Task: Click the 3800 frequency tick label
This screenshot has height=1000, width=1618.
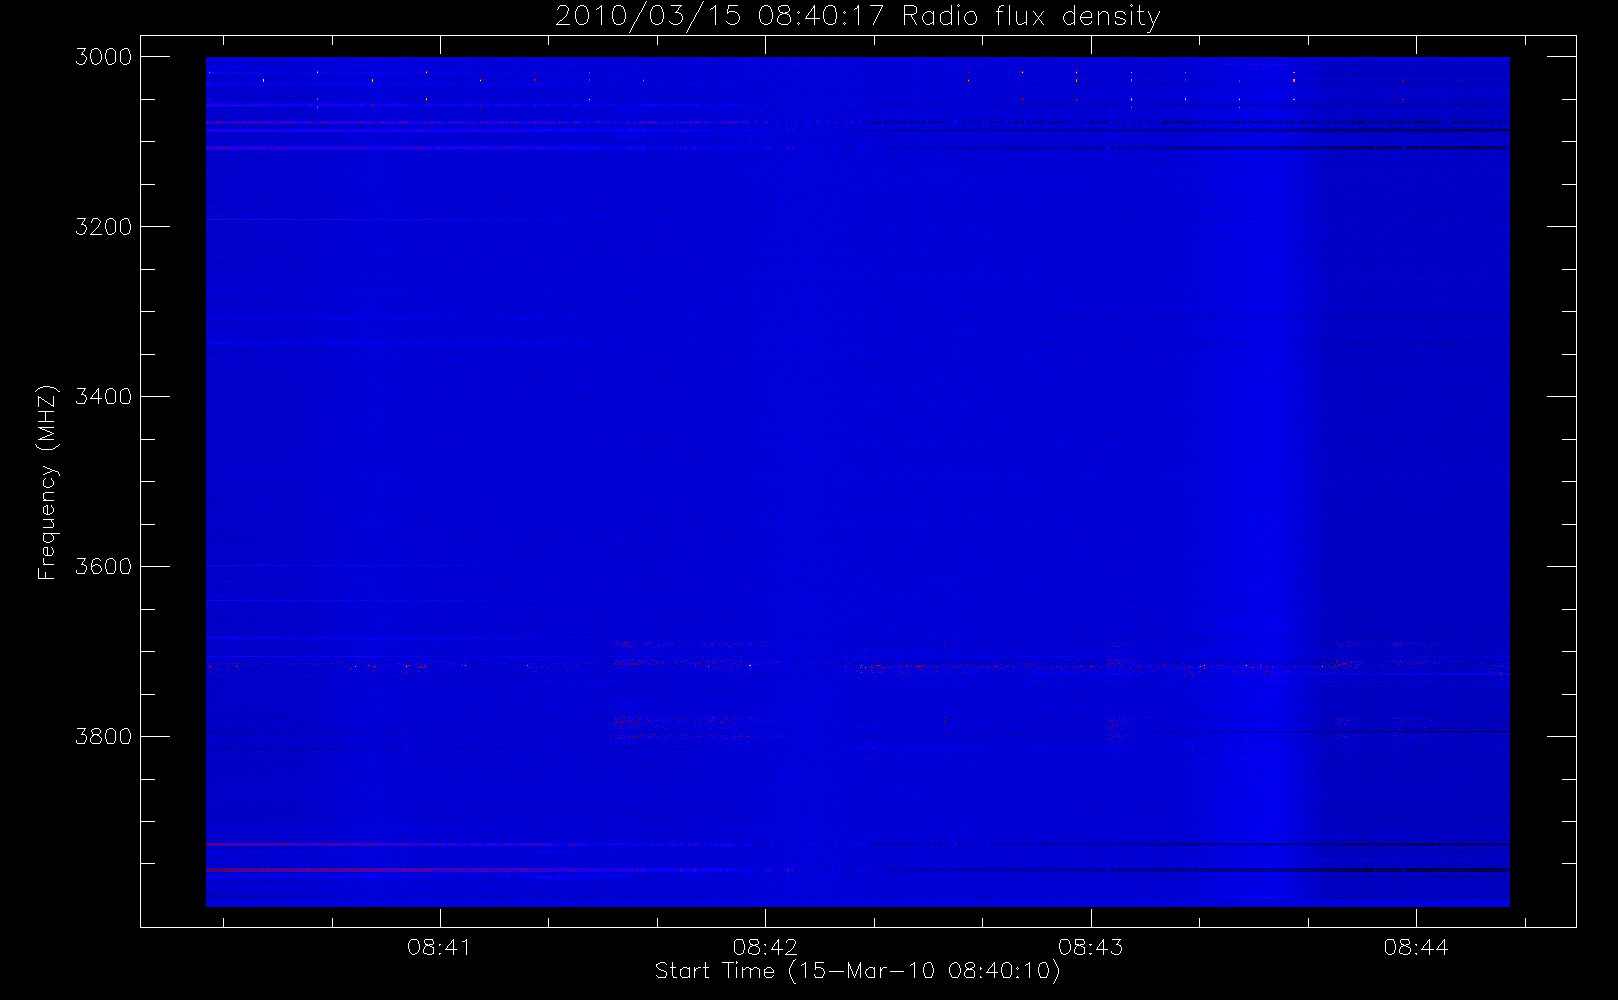Action: click(x=103, y=737)
